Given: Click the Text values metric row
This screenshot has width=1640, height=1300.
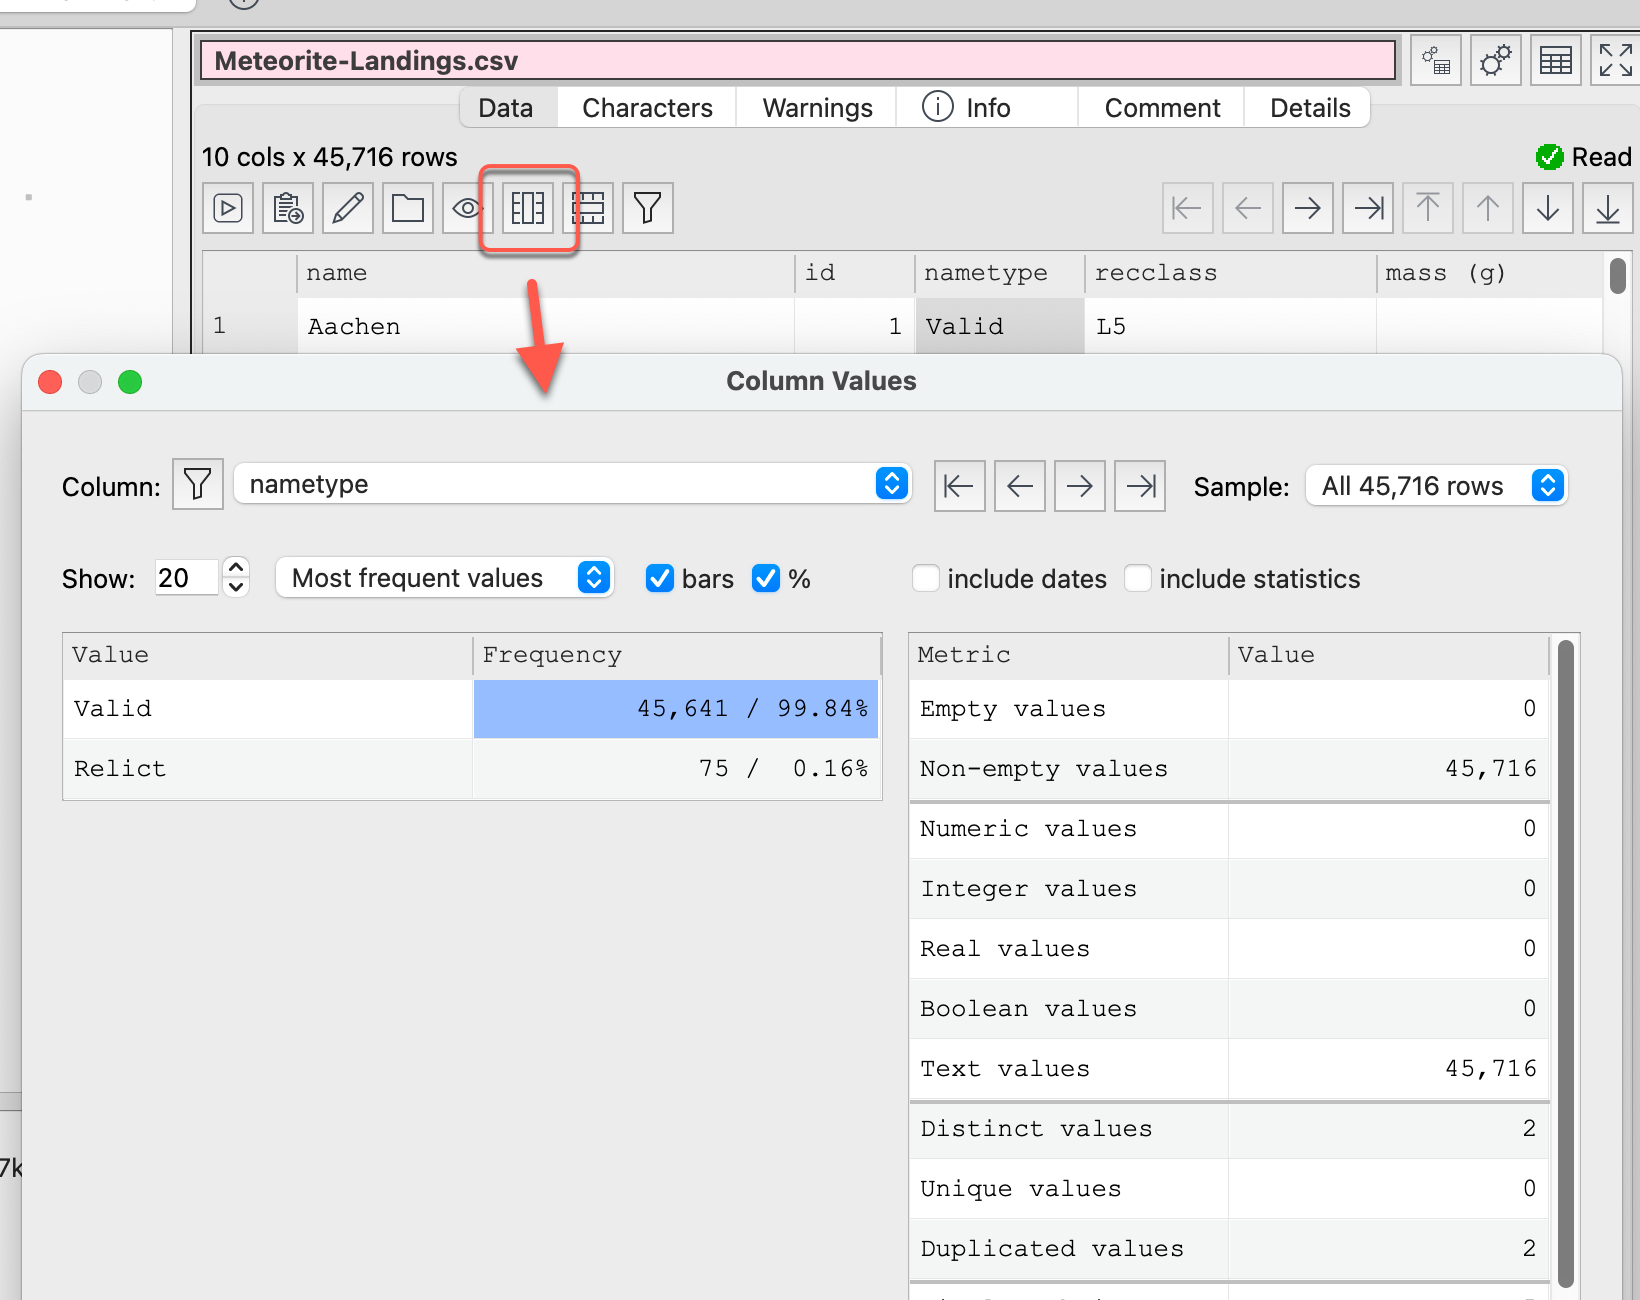Looking at the screenshot, I should (1229, 1069).
